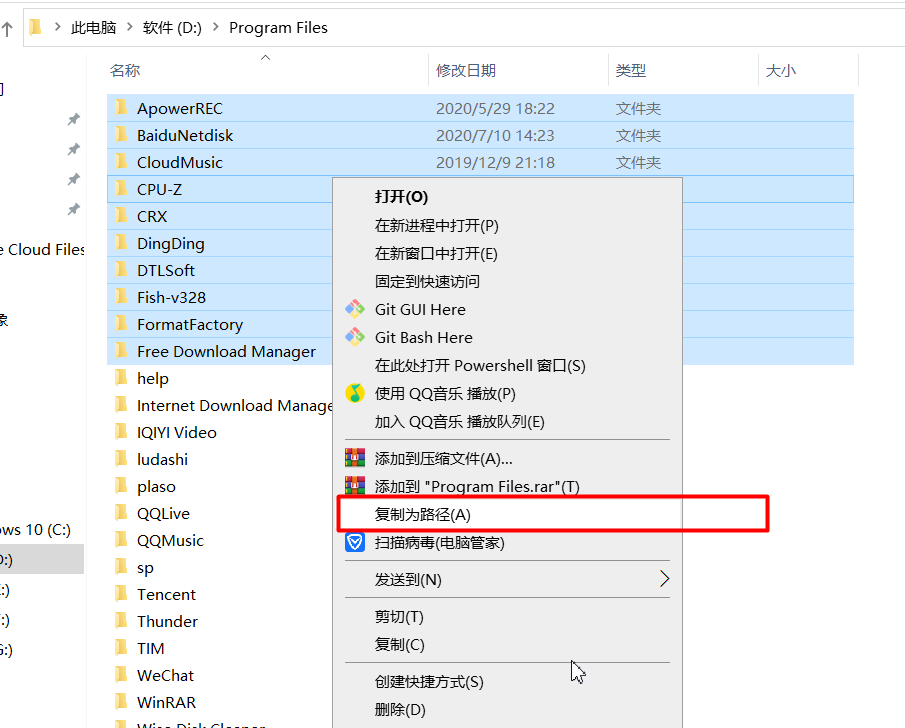
Task: Click WinRAR icon beside 添加到压缩文件(A)...
Action: 354,458
